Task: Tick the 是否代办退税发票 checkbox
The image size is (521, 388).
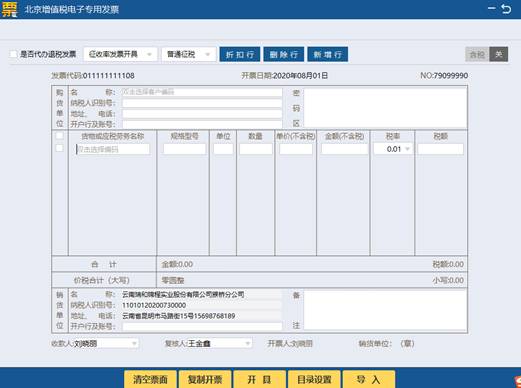Action: (13, 54)
